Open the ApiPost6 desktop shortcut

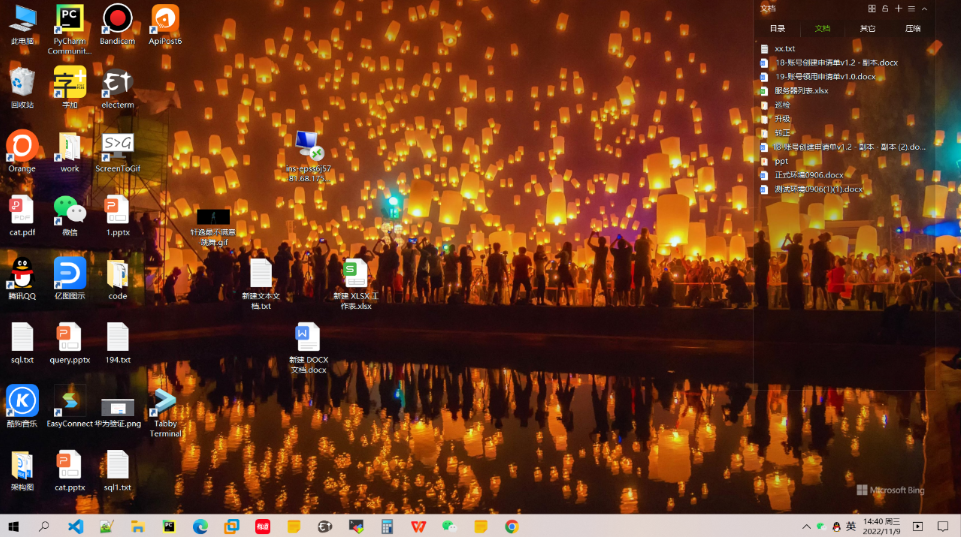(x=165, y=19)
